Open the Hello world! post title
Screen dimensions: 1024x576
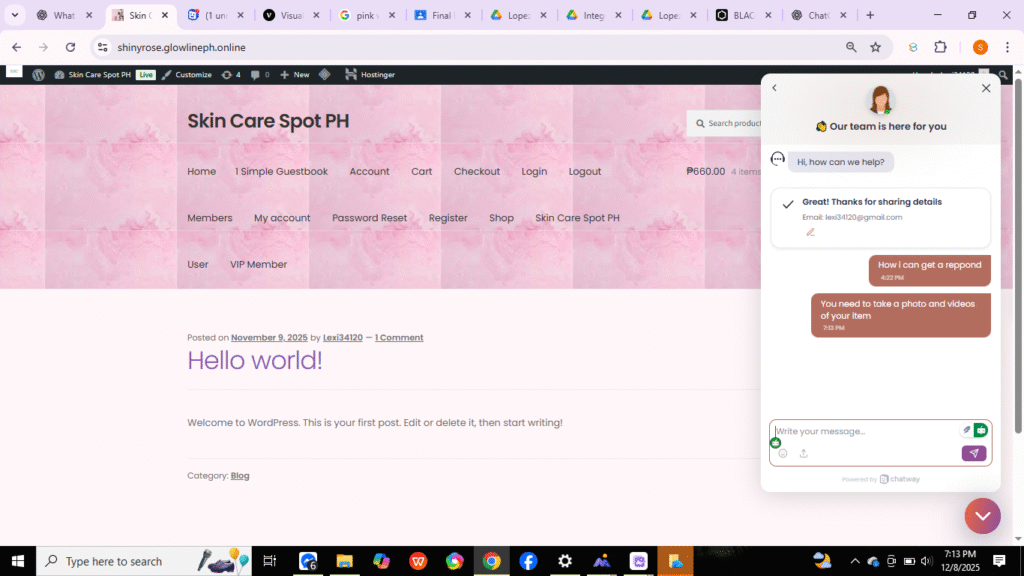pos(255,360)
